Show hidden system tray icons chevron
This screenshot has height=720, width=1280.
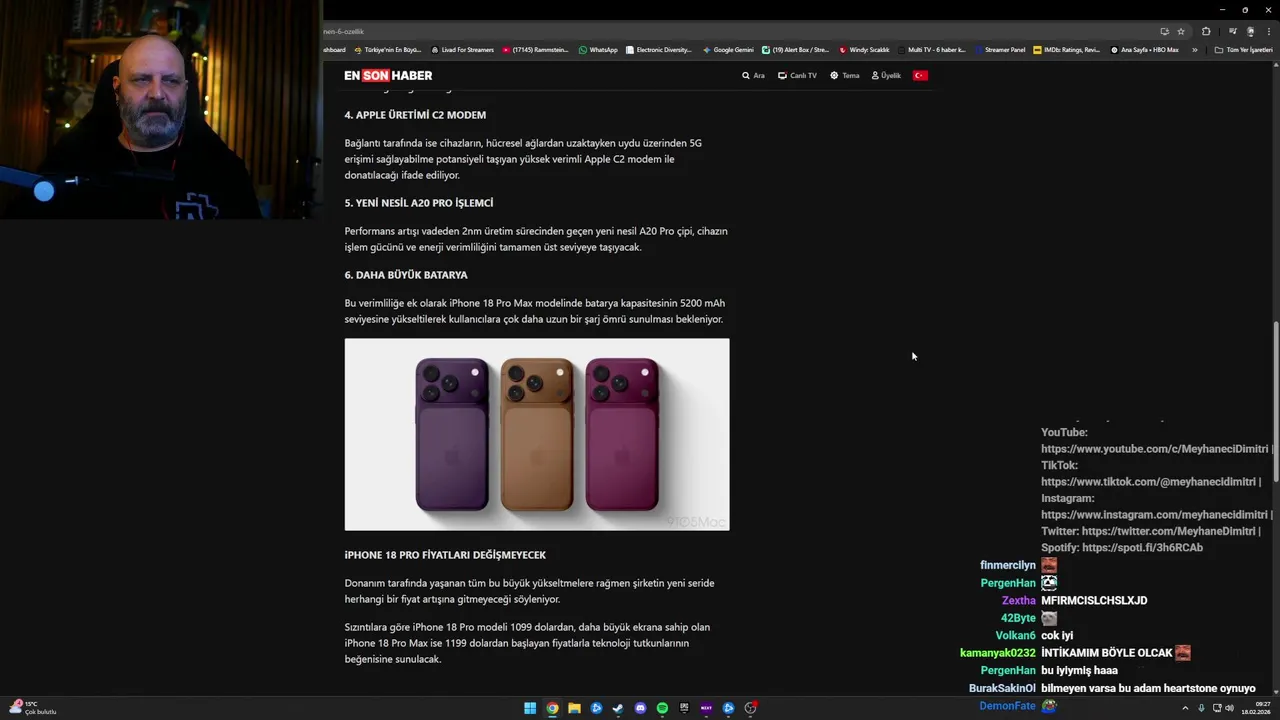point(1186,708)
